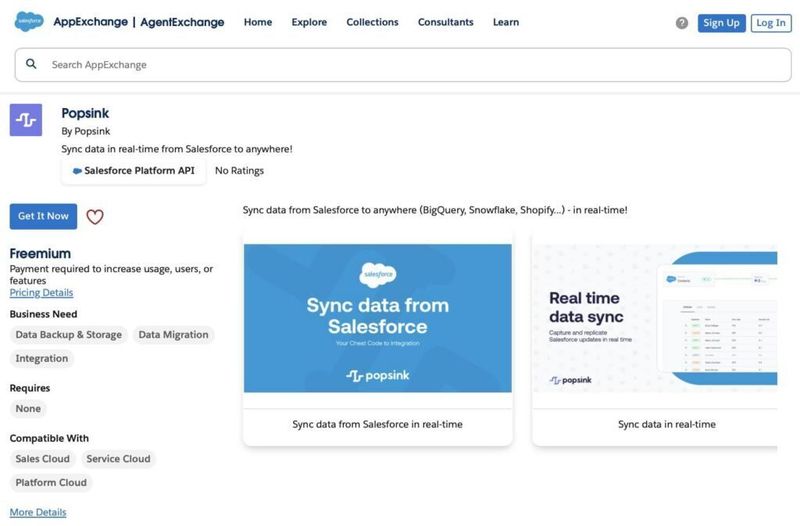Click the Get It Now button
Screen dimensions: 800x526
coord(43,216)
